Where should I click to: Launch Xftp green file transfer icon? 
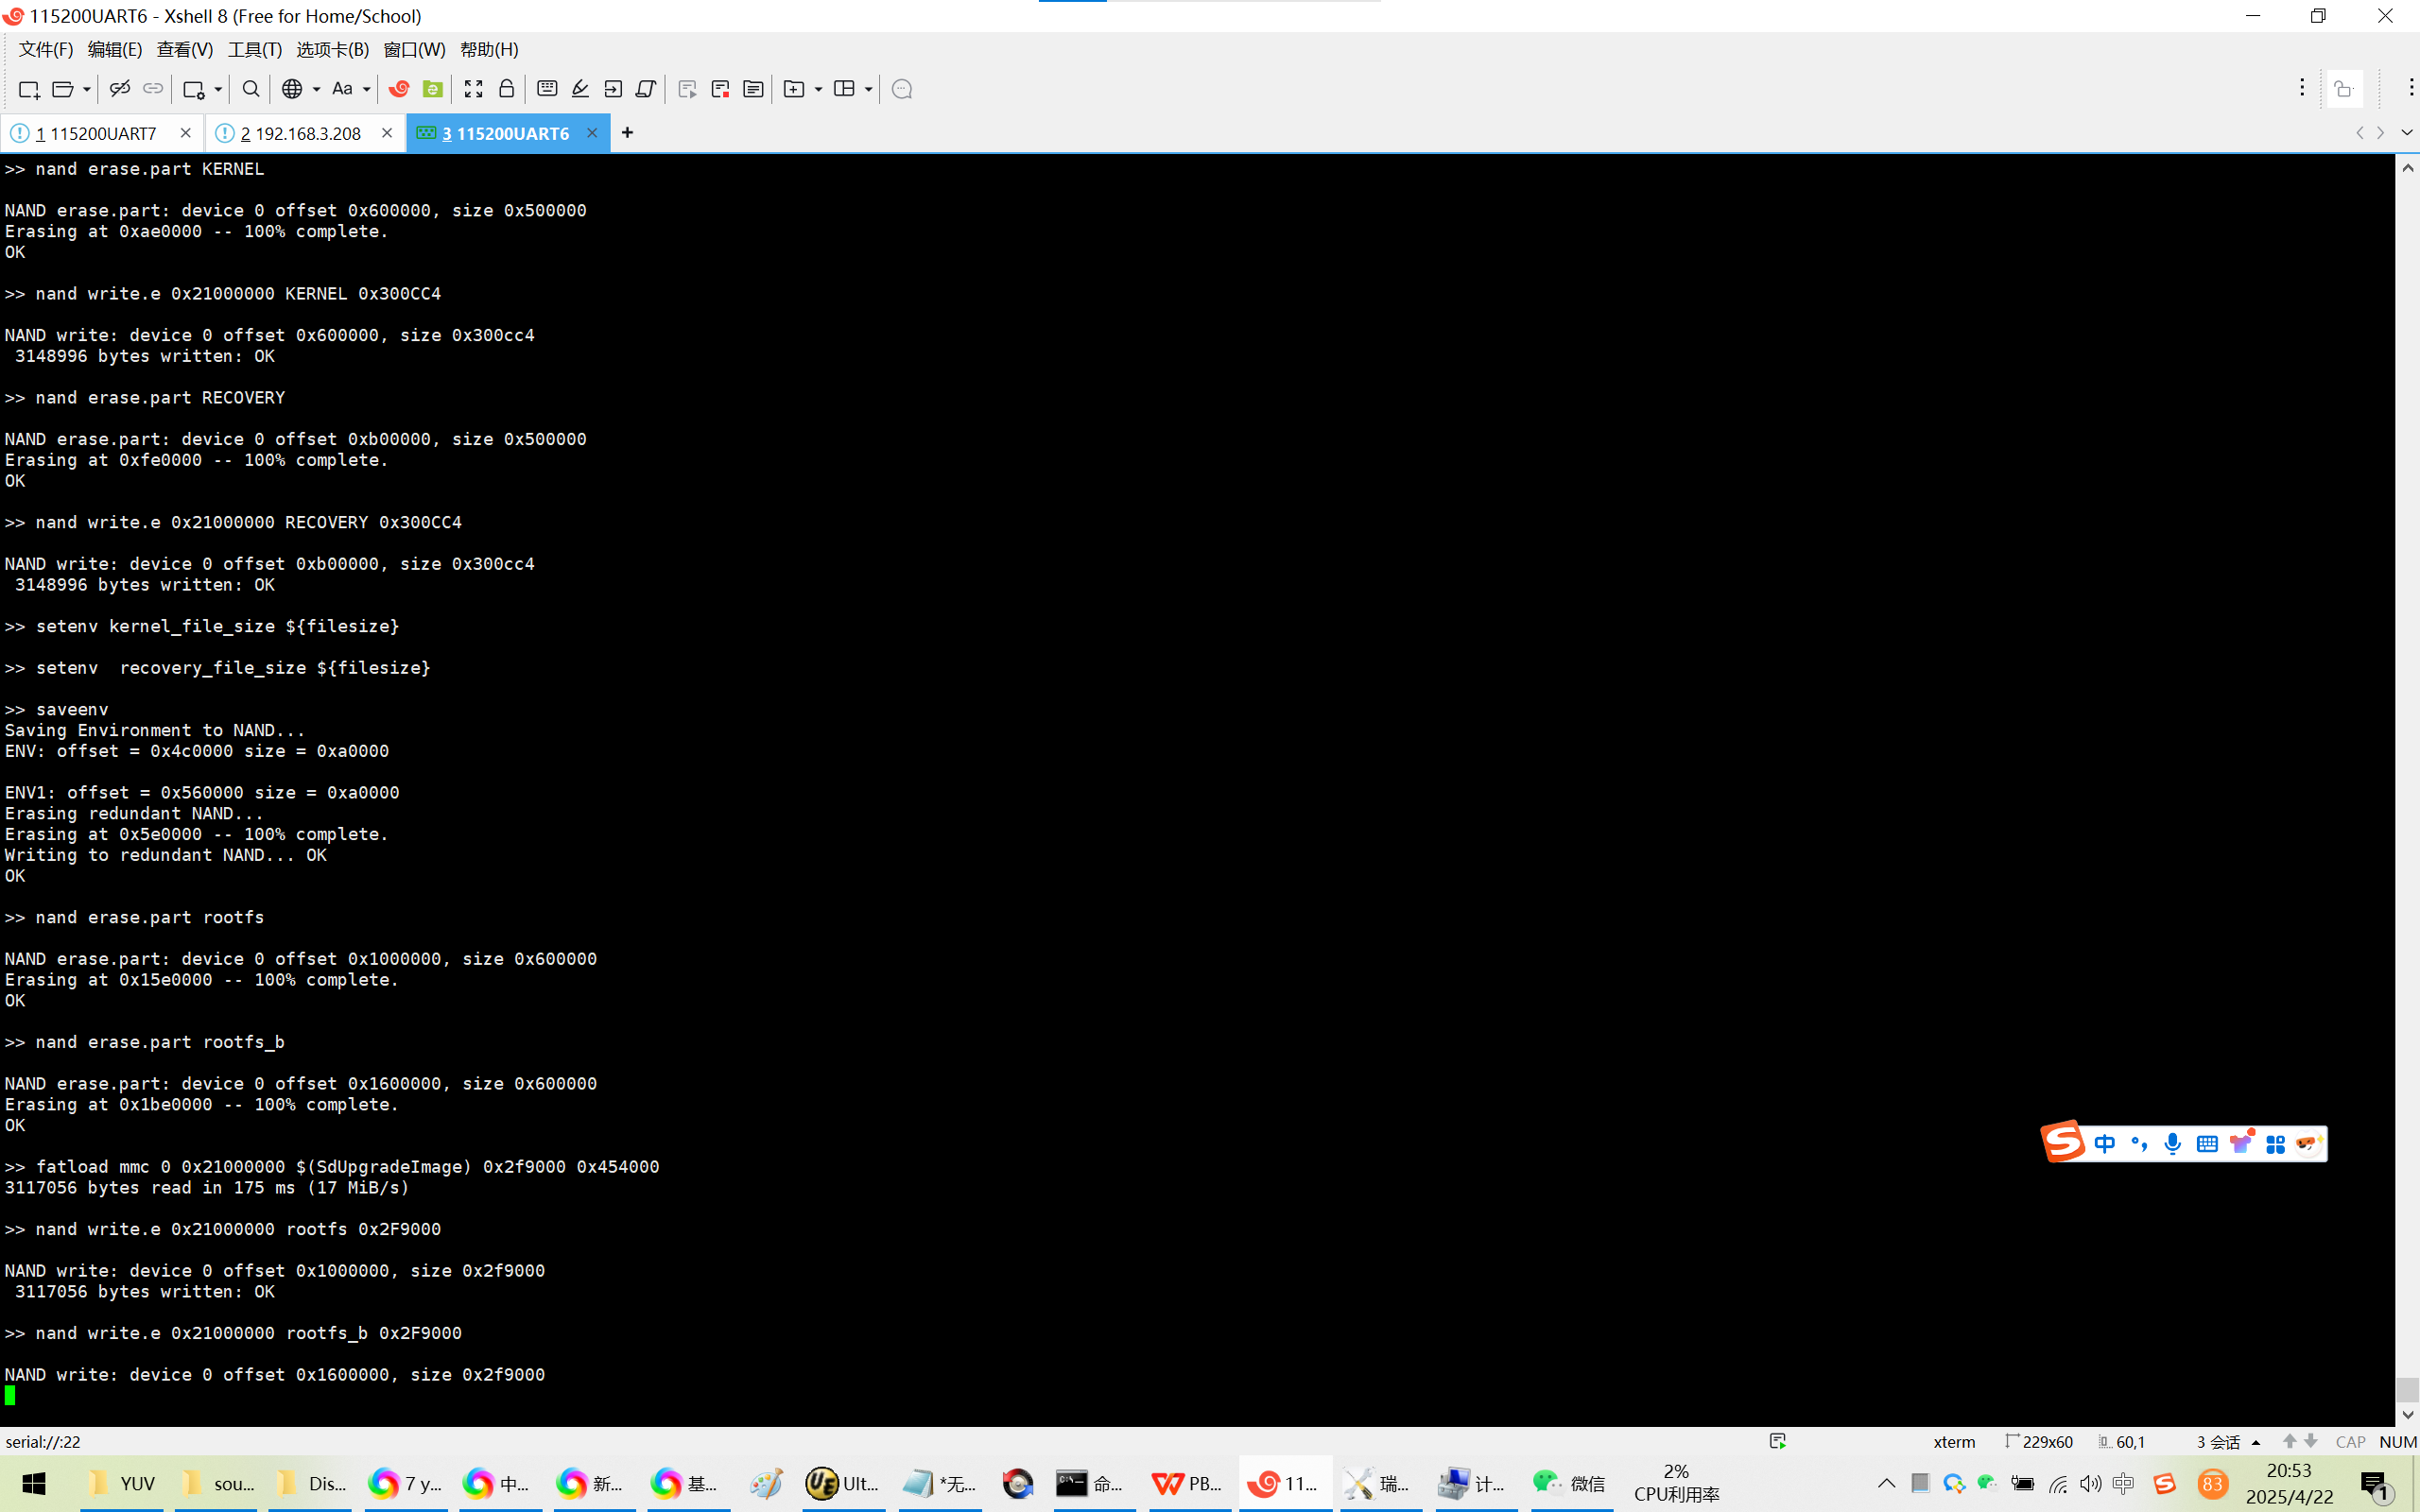[x=432, y=89]
